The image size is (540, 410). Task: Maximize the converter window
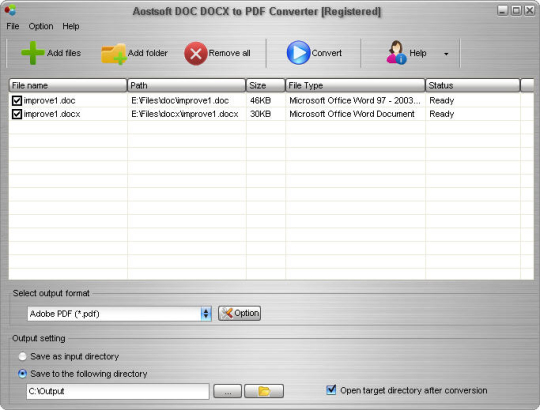(x=516, y=11)
